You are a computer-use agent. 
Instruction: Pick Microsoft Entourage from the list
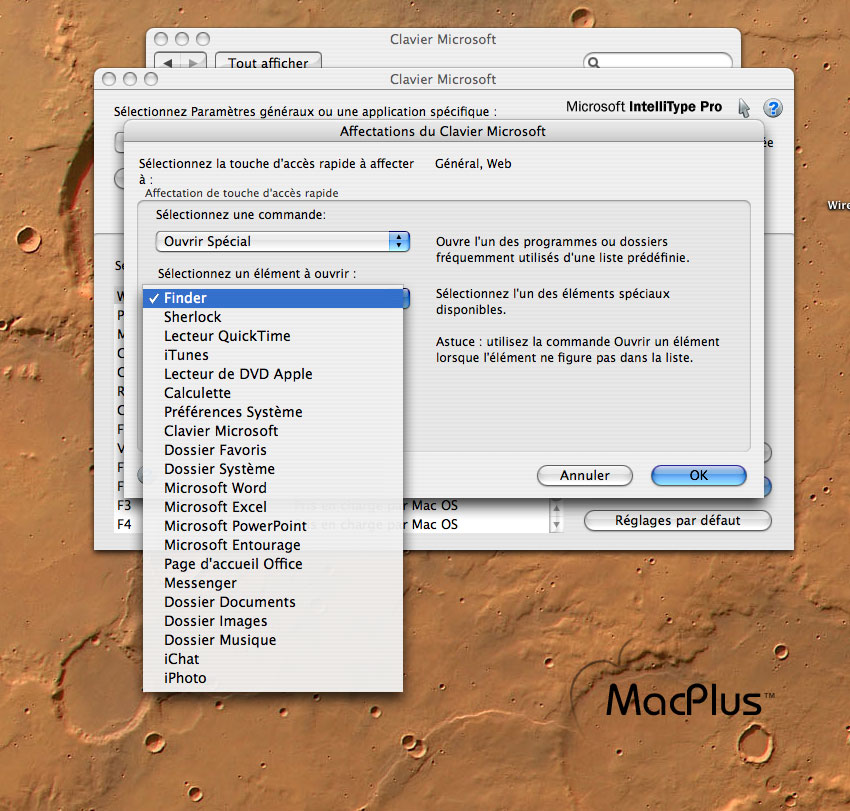pyautogui.click(x=273, y=545)
